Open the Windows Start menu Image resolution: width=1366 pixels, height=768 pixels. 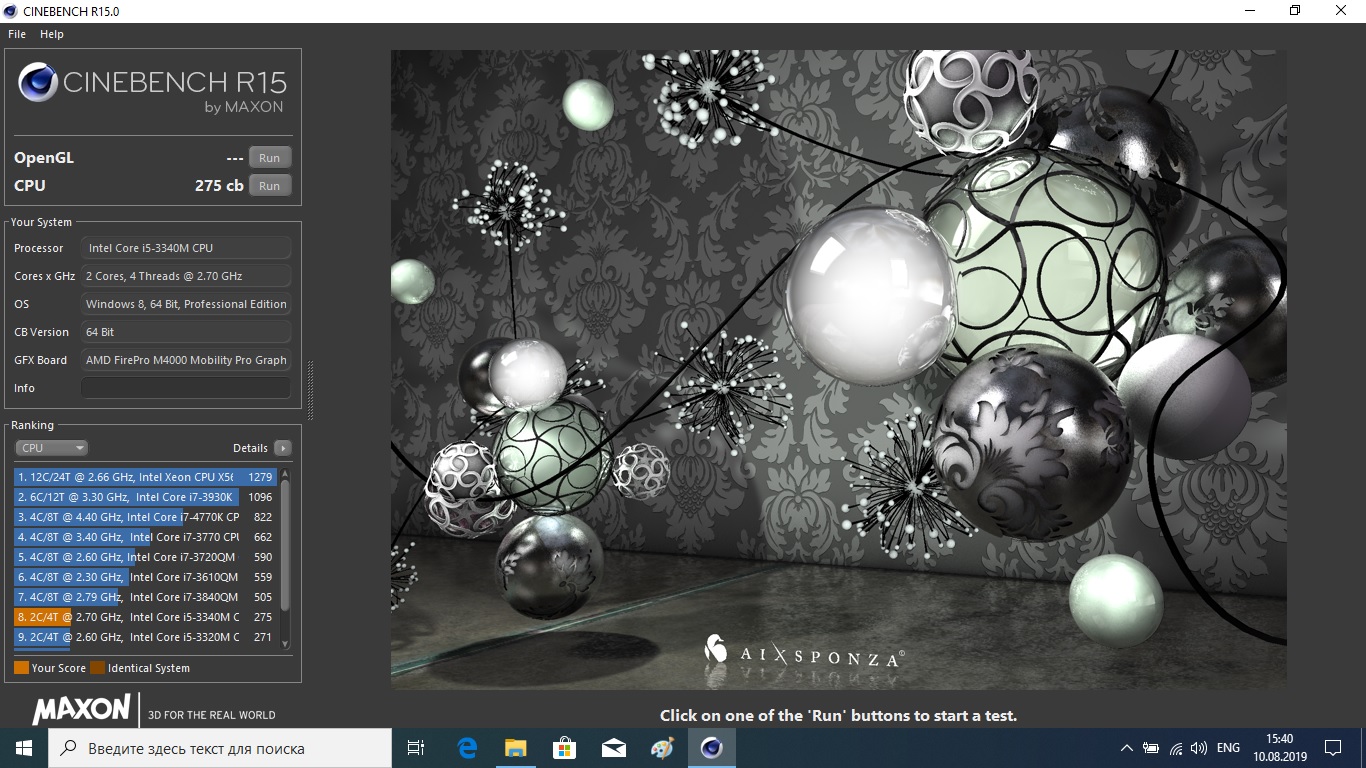24,748
